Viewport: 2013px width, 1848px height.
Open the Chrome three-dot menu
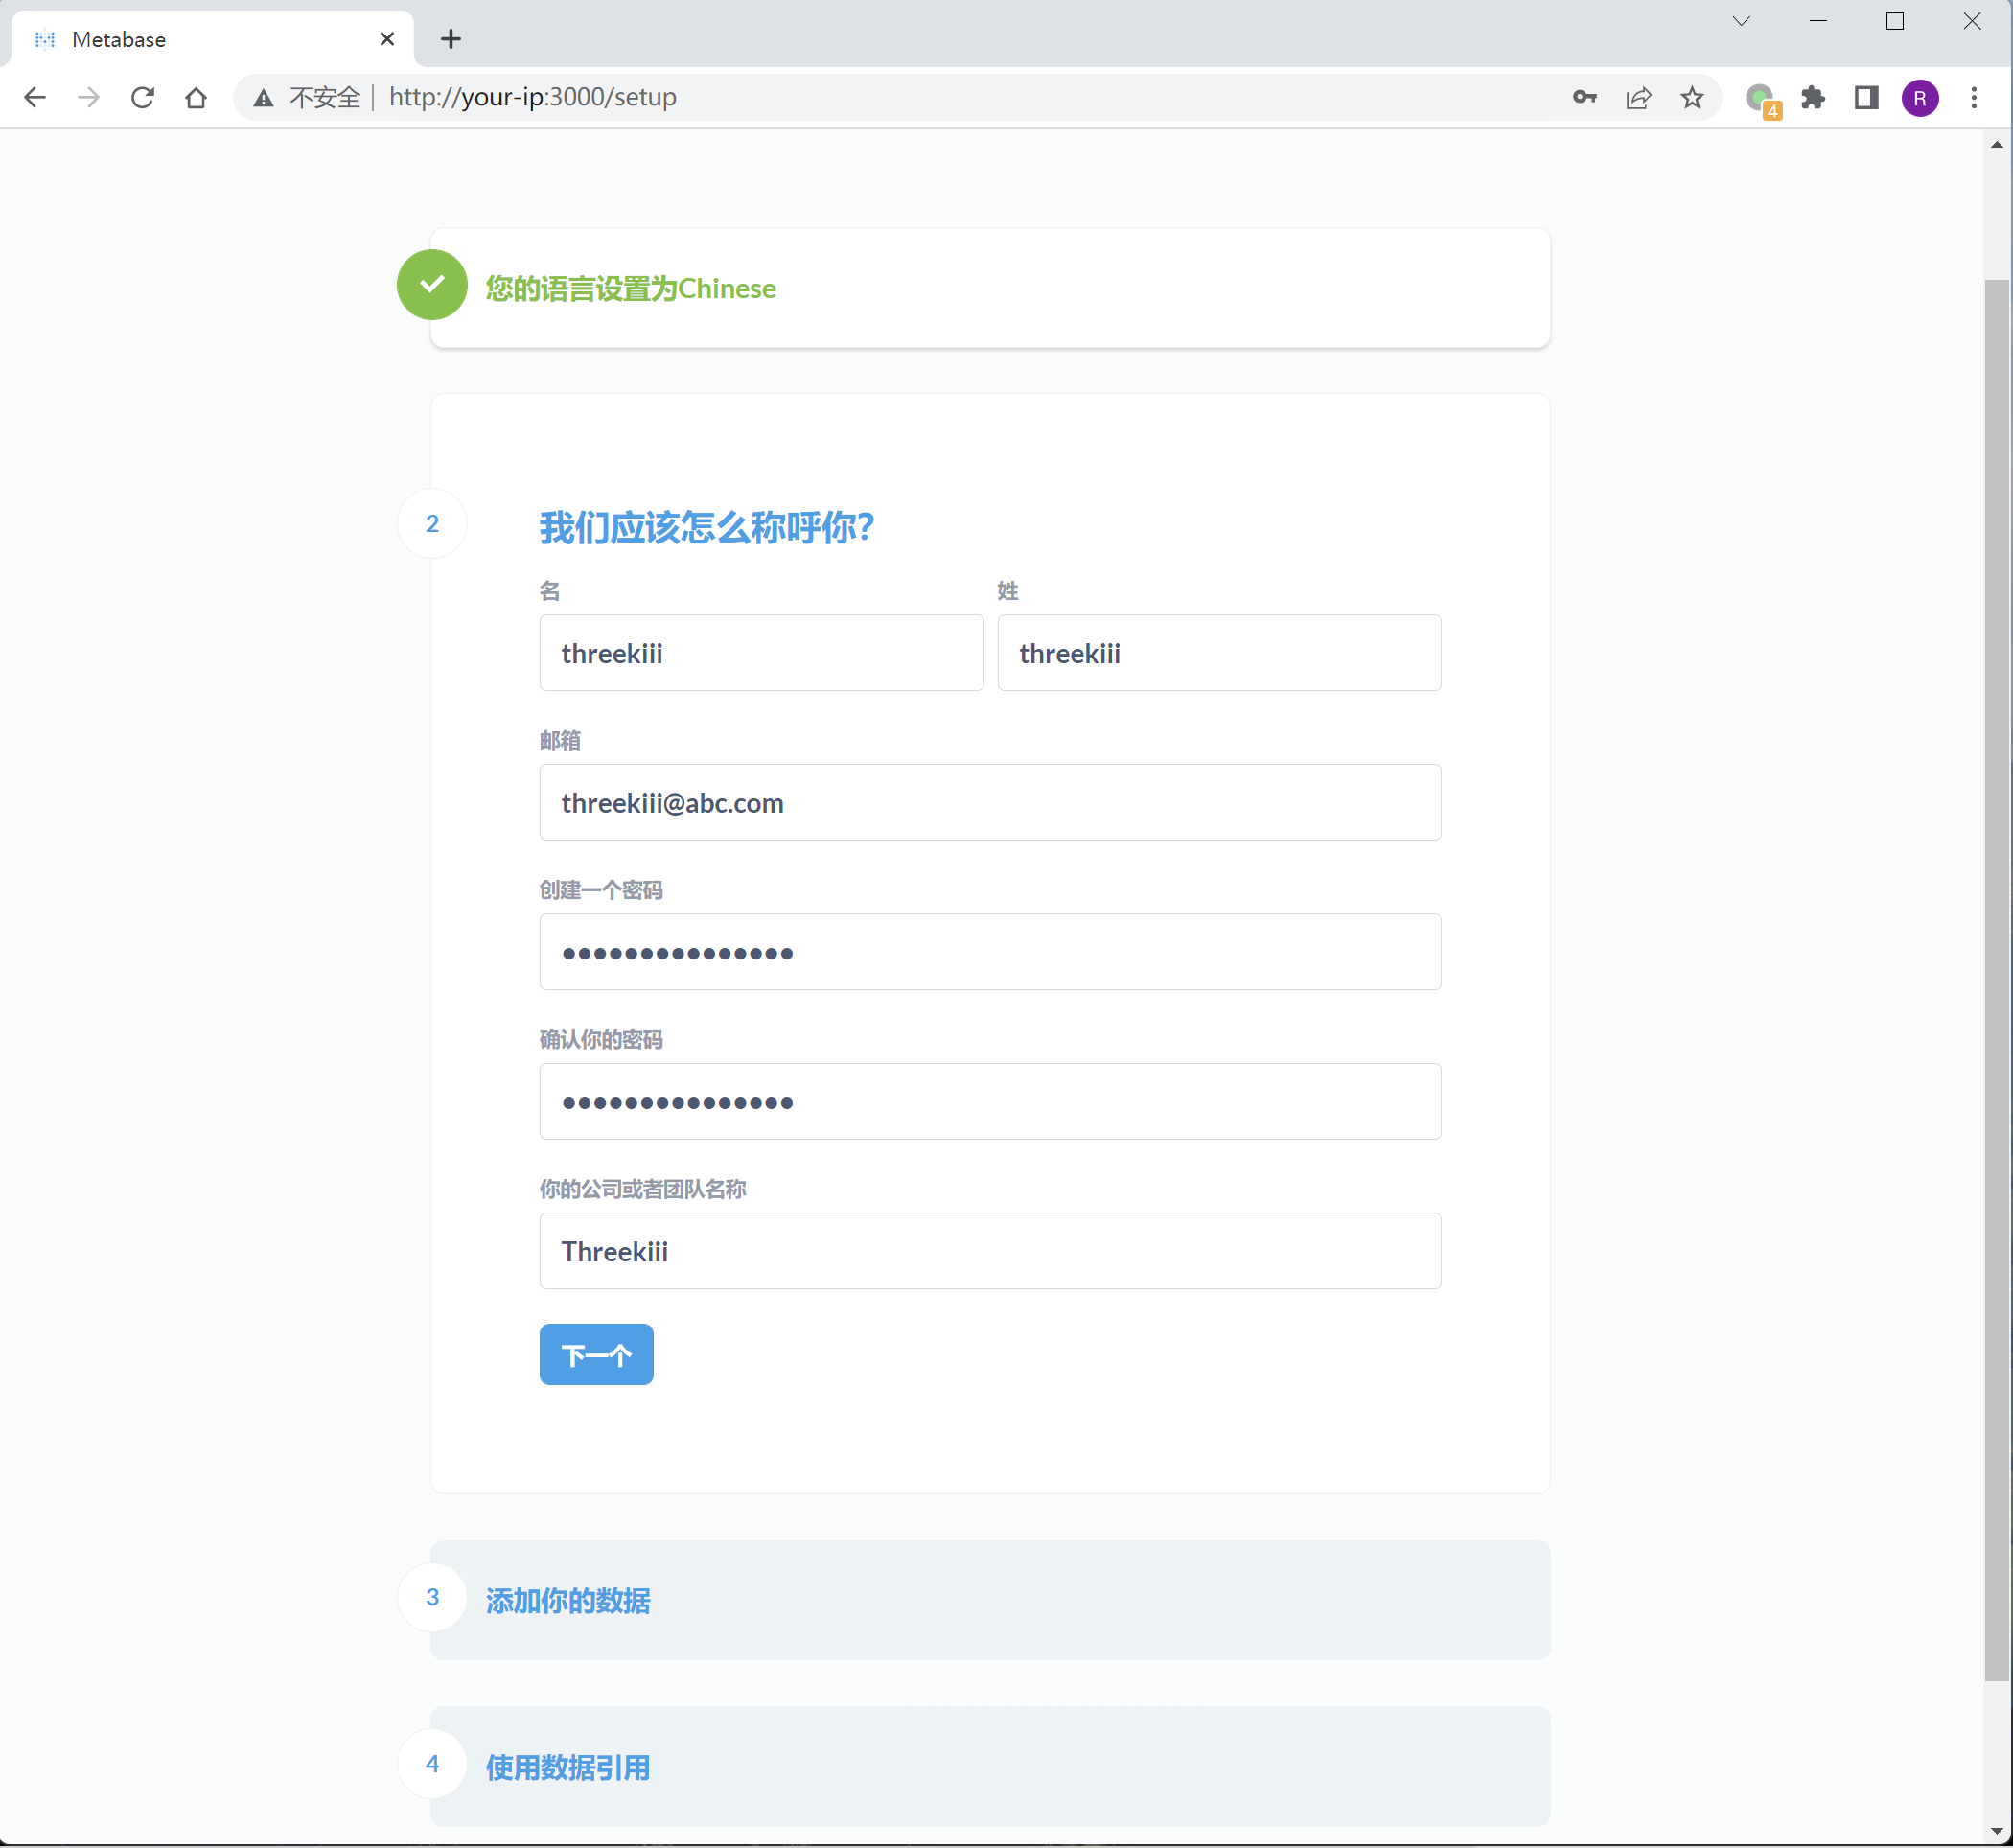point(1974,97)
